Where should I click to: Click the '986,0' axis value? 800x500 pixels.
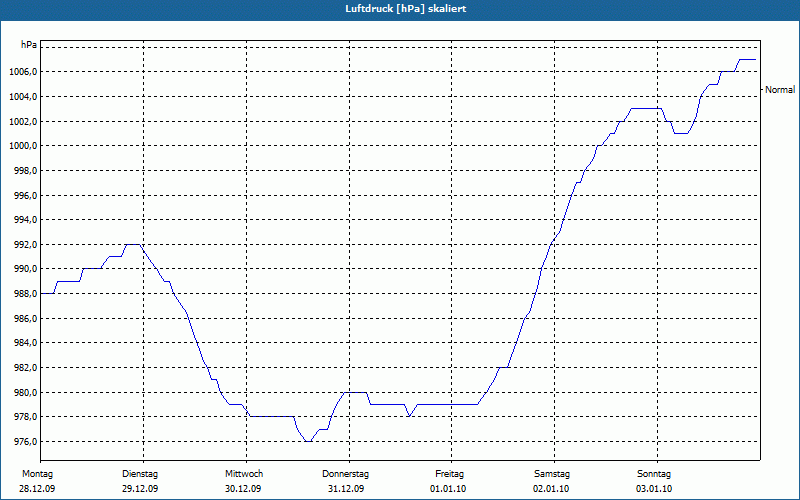[x=25, y=318]
